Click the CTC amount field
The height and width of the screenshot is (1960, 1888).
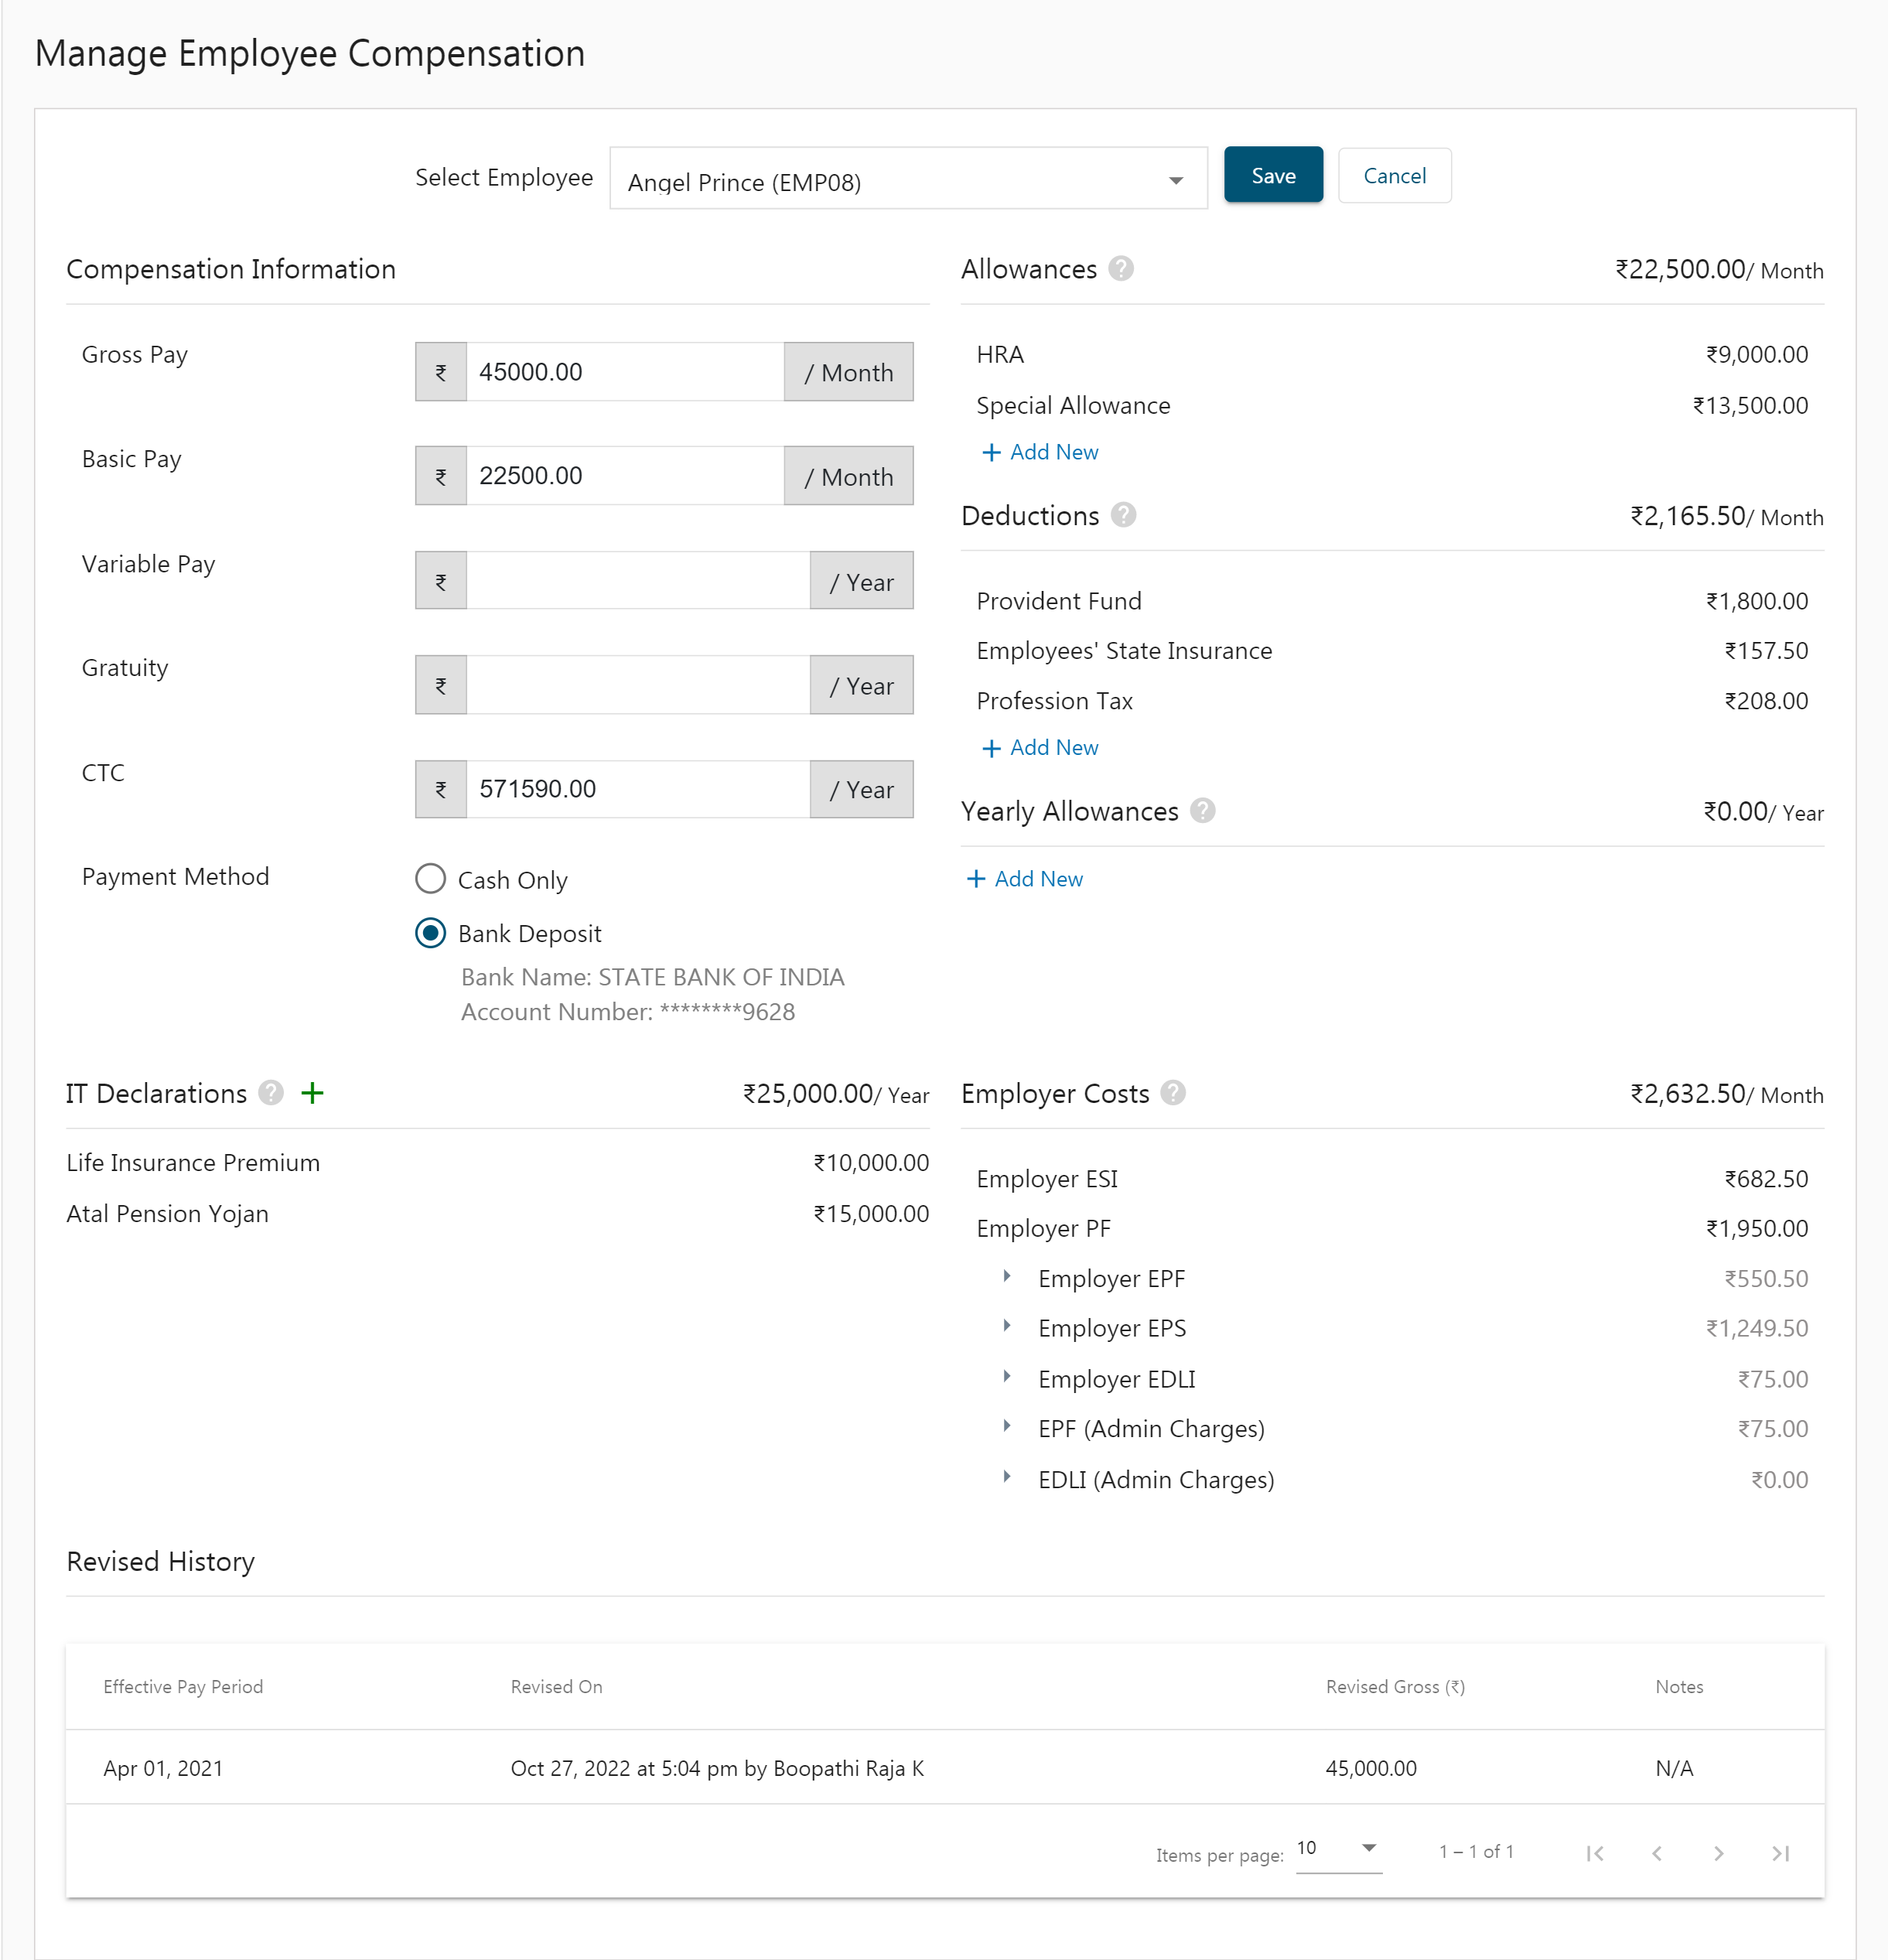tap(638, 789)
